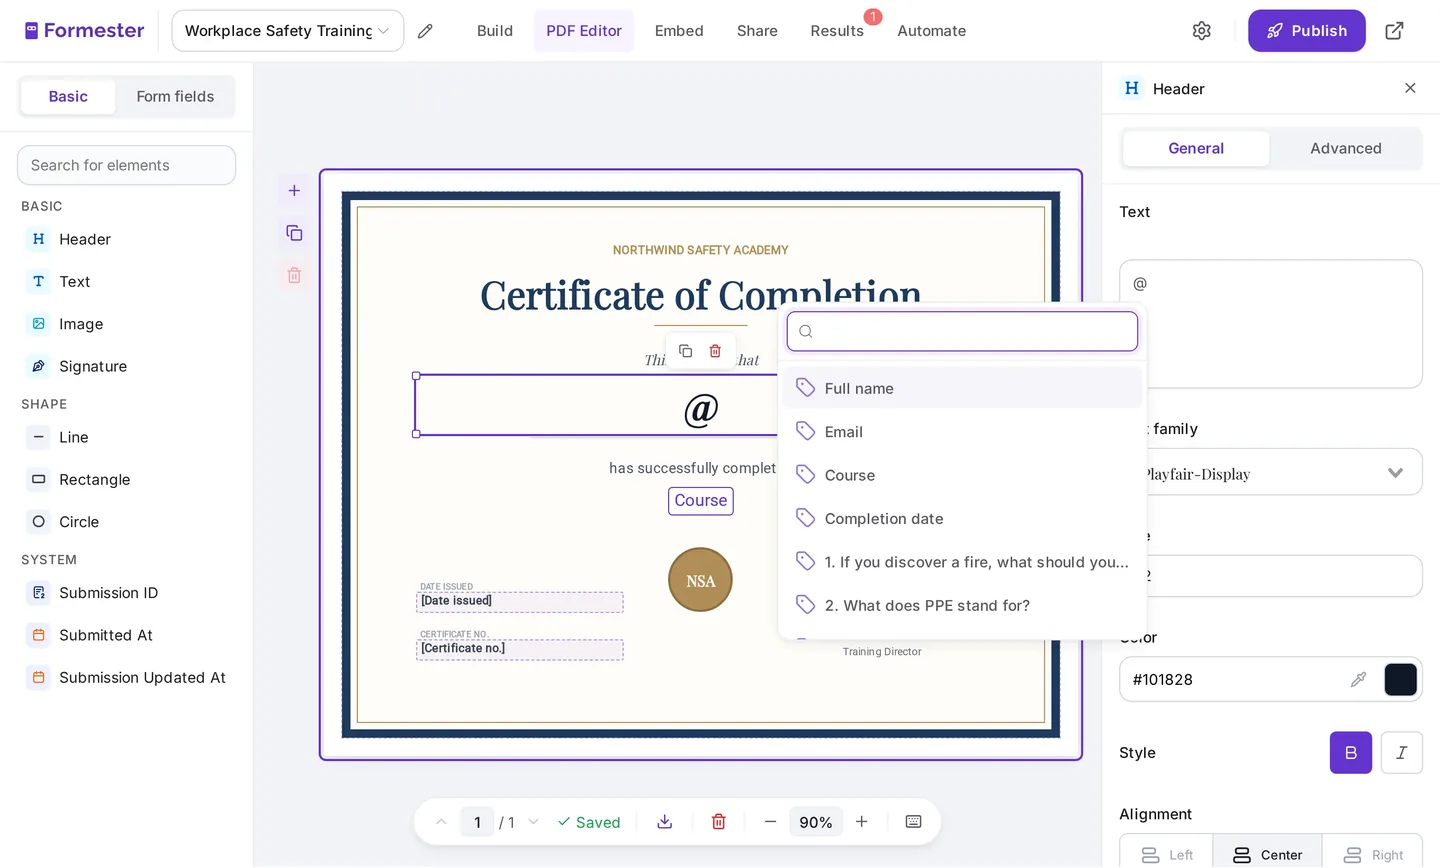This screenshot has height=868, width=1440.
Task: Switch to the Build tab
Action: (x=495, y=31)
